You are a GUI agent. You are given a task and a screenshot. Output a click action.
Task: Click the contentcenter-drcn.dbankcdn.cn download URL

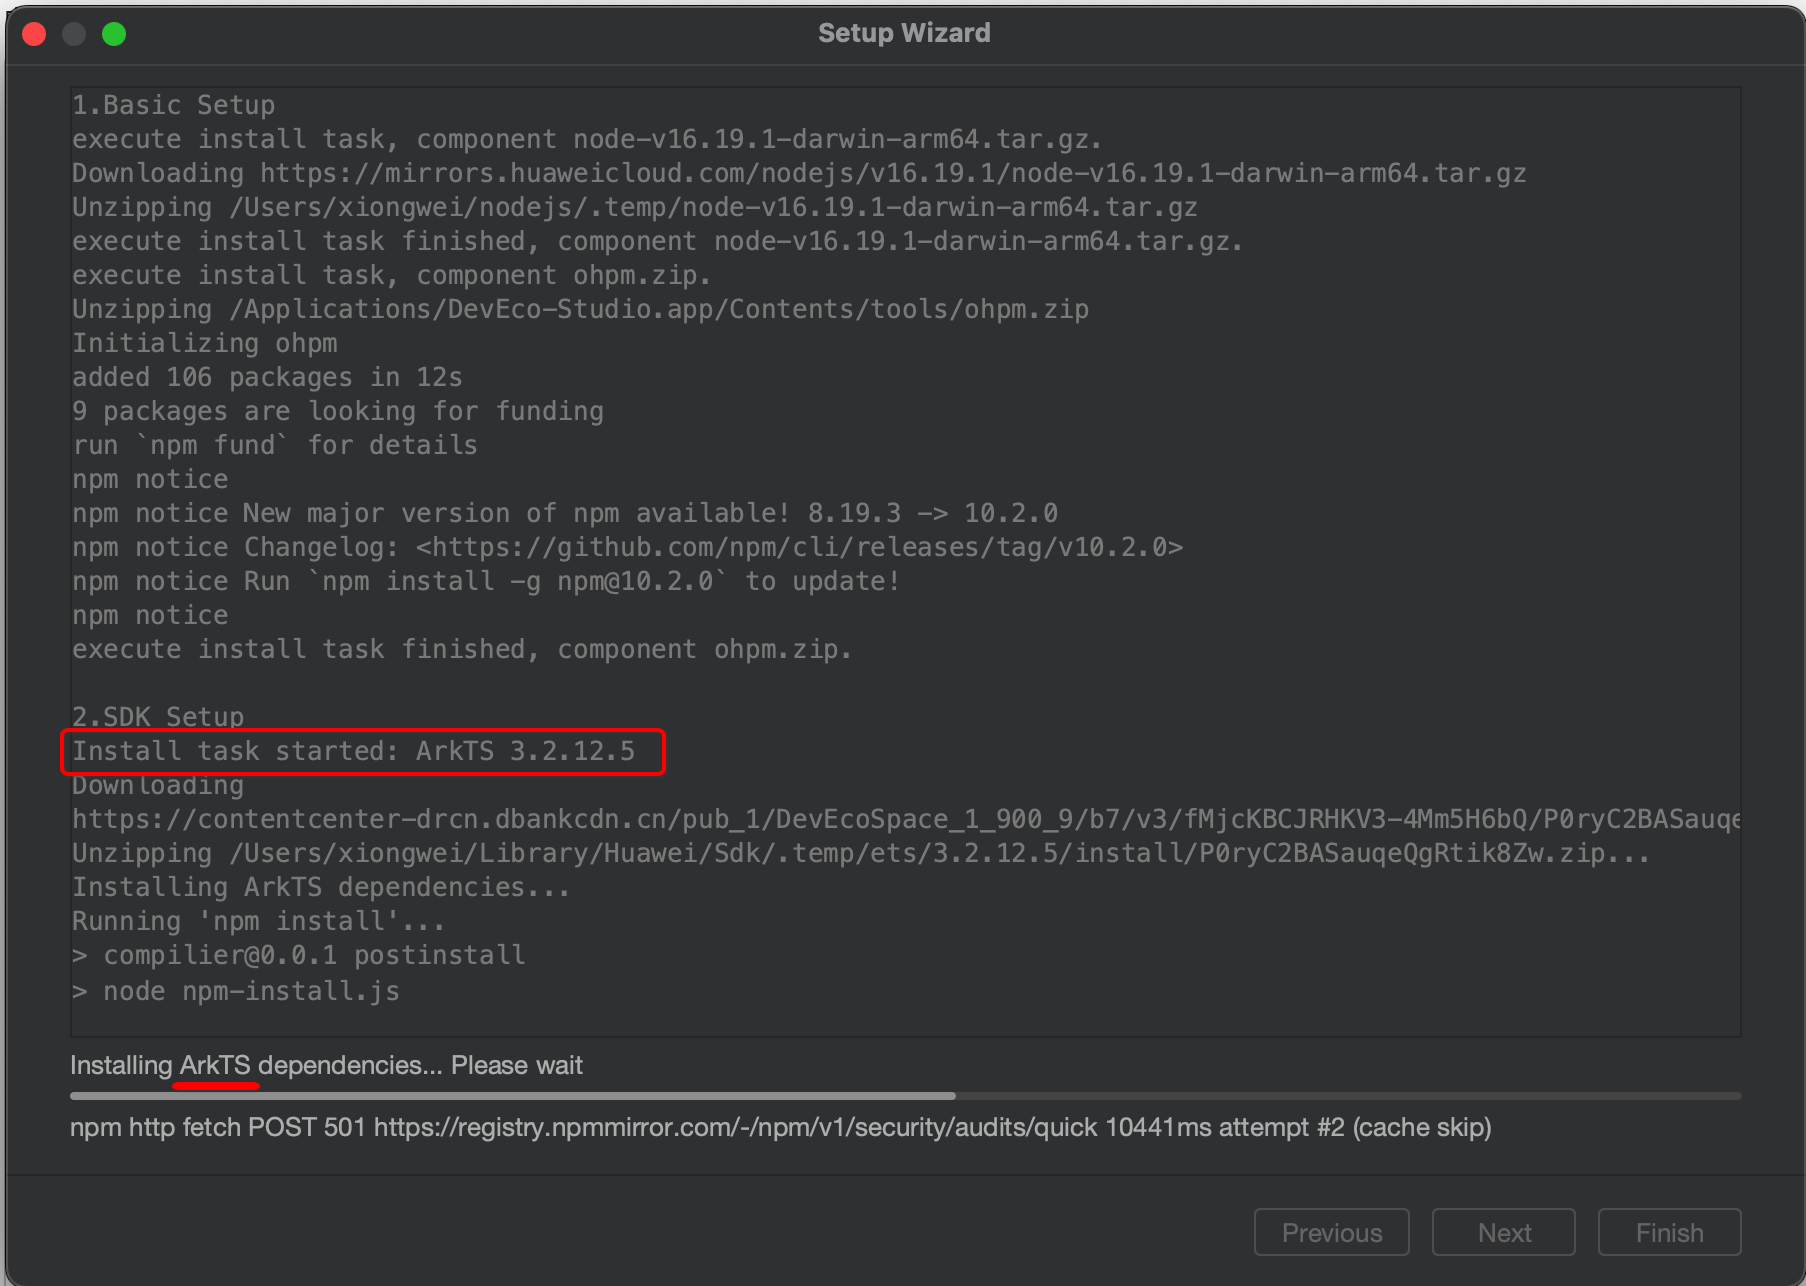pyautogui.click(x=906, y=819)
